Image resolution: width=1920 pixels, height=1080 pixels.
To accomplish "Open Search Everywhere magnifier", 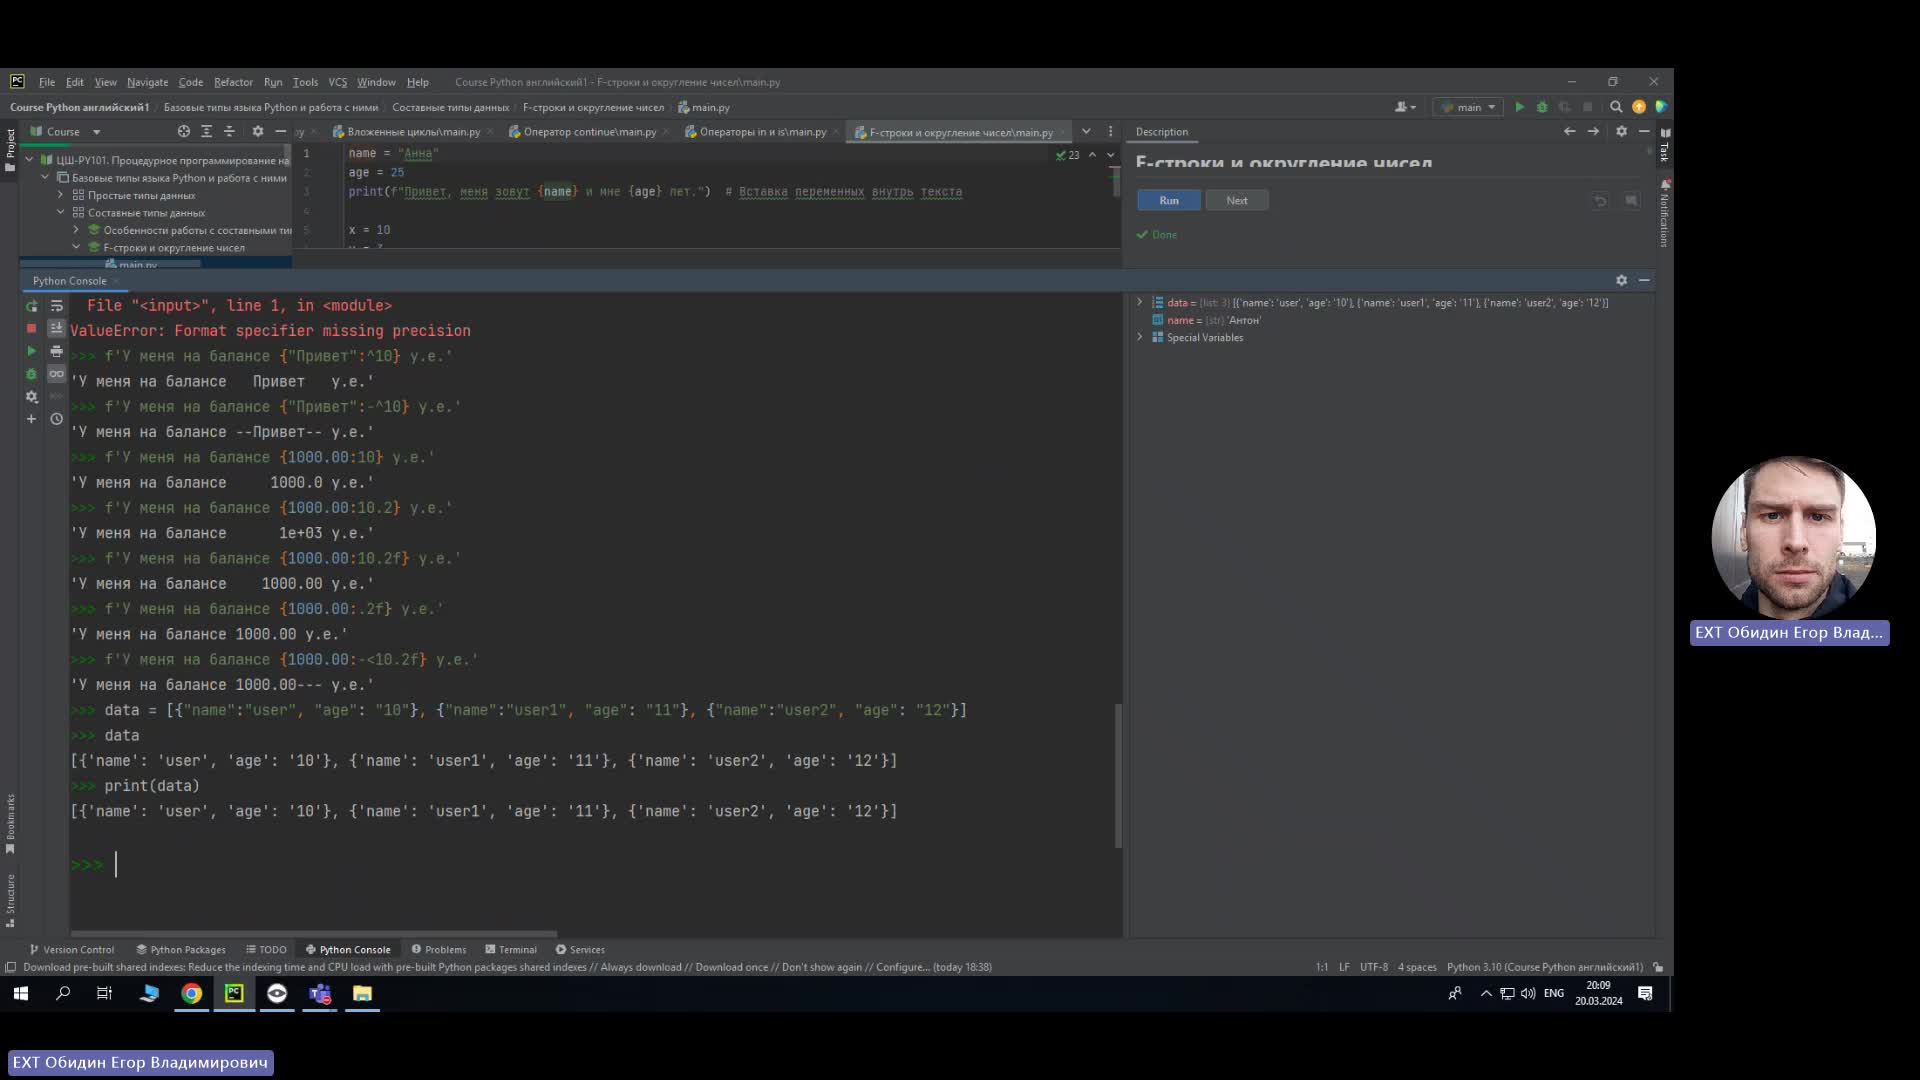I will tap(1616, 107).
